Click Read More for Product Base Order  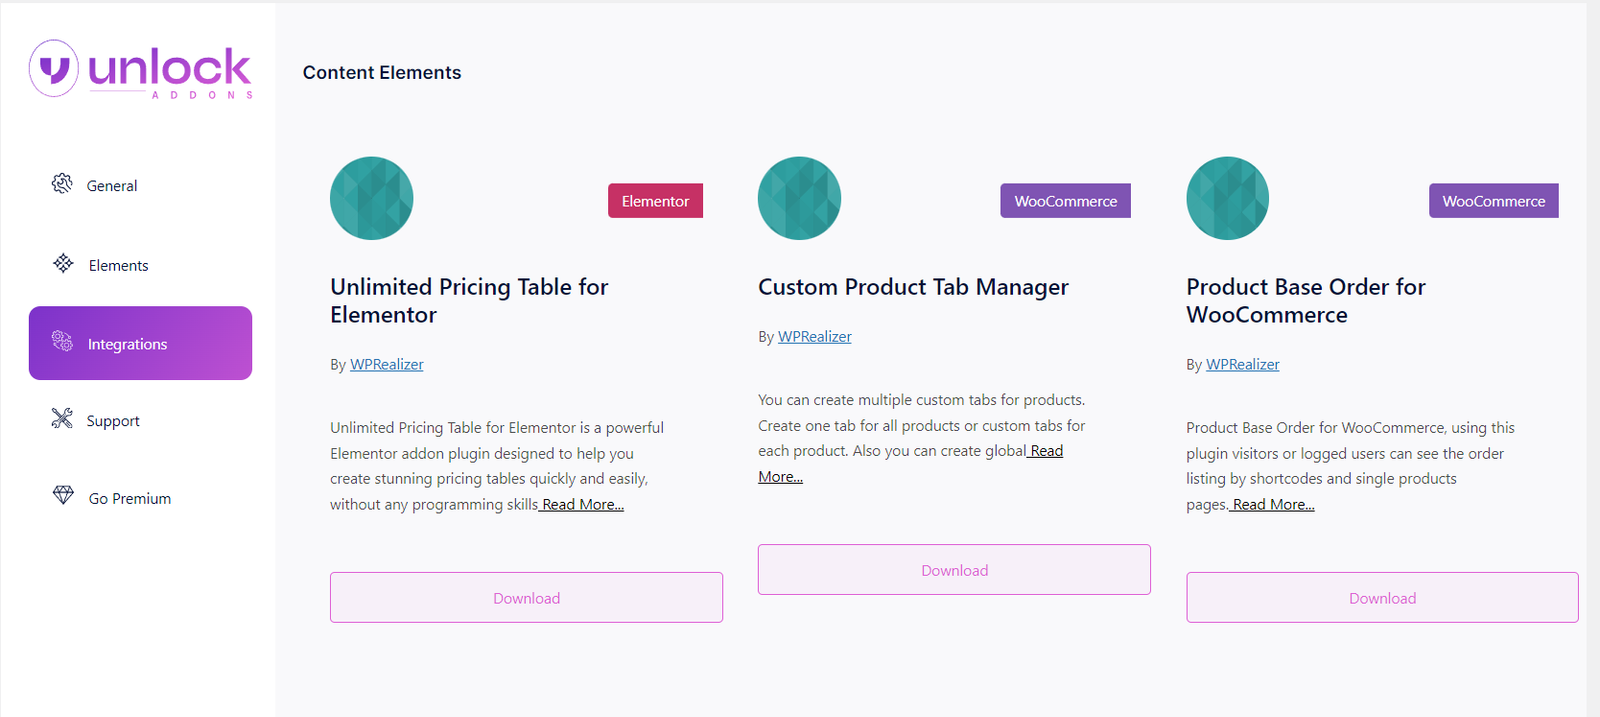[x=1271, y=505]
